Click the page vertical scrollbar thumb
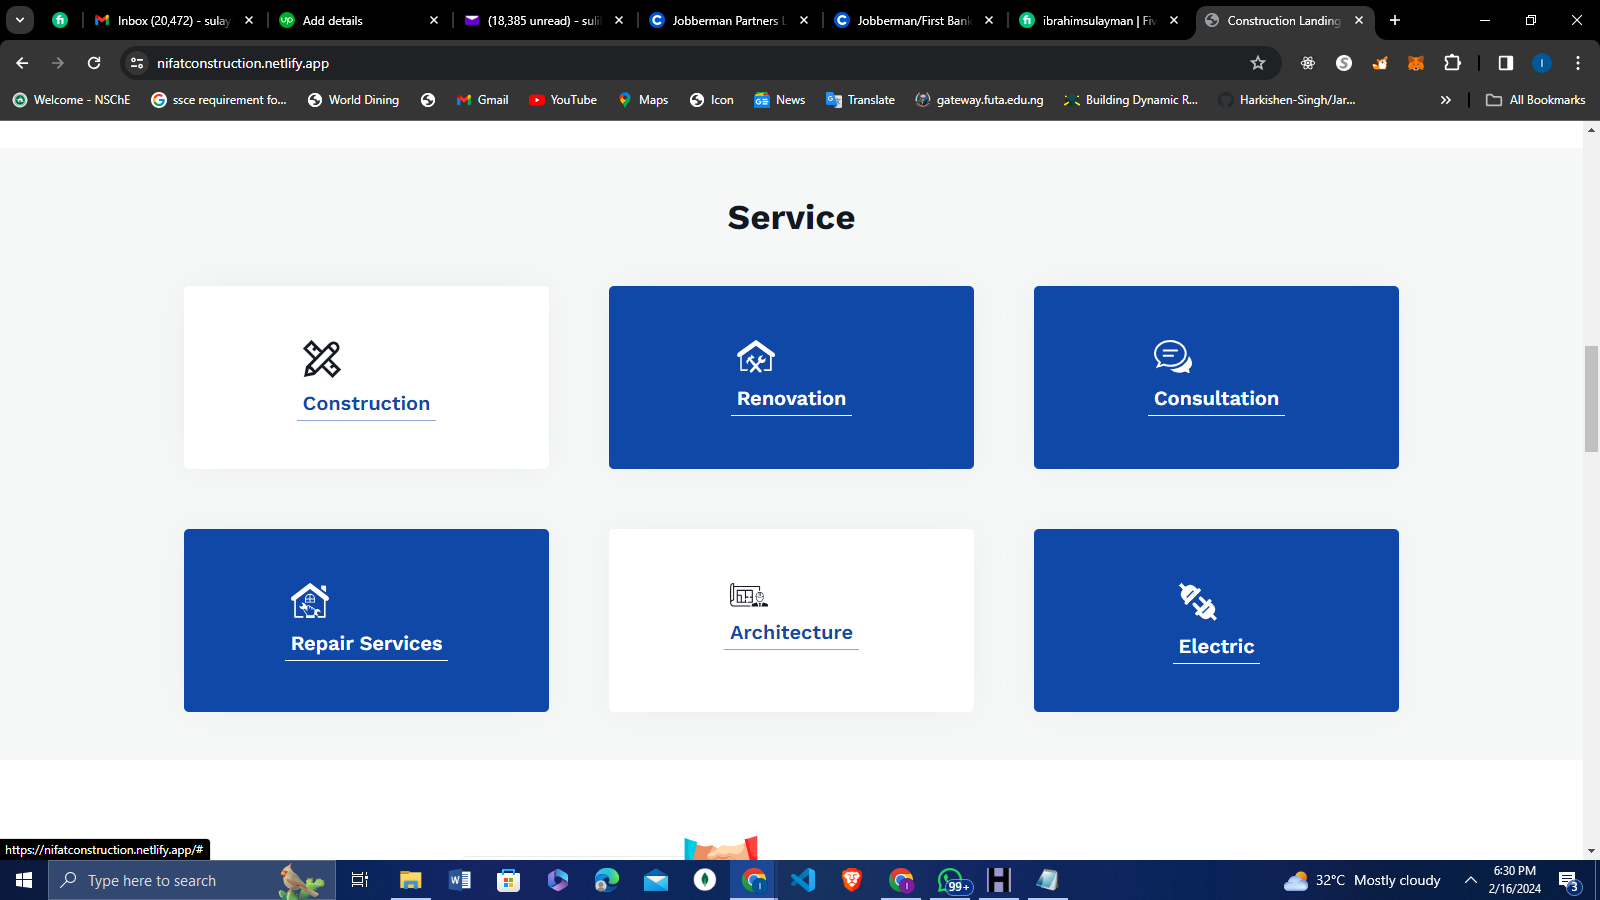The height and width of the screenshot is (900, 1600). click(x=1591, y=398)
